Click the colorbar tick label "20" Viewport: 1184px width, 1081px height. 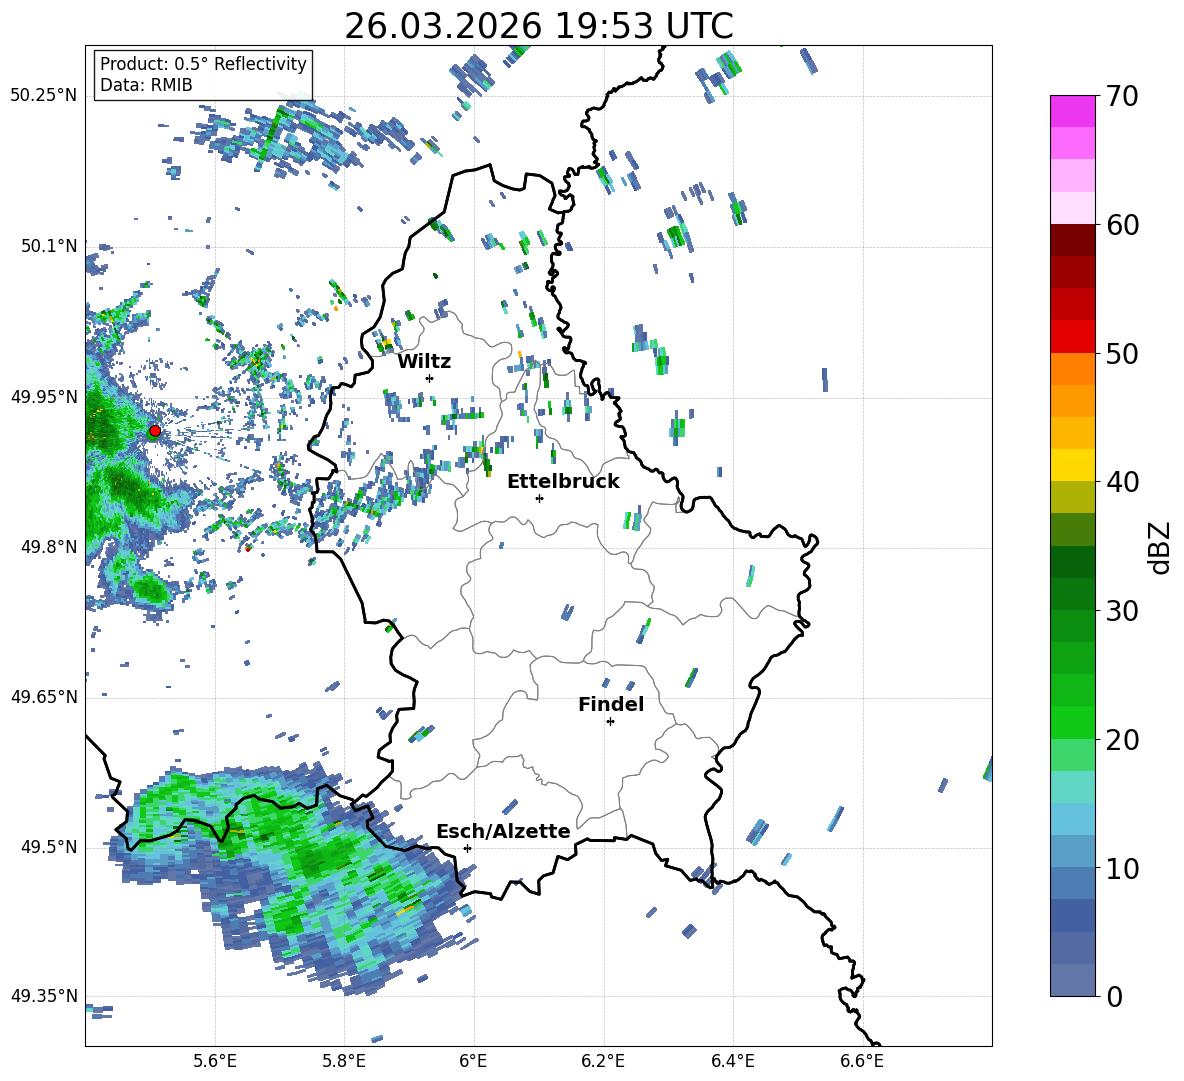click(1121, 740)
